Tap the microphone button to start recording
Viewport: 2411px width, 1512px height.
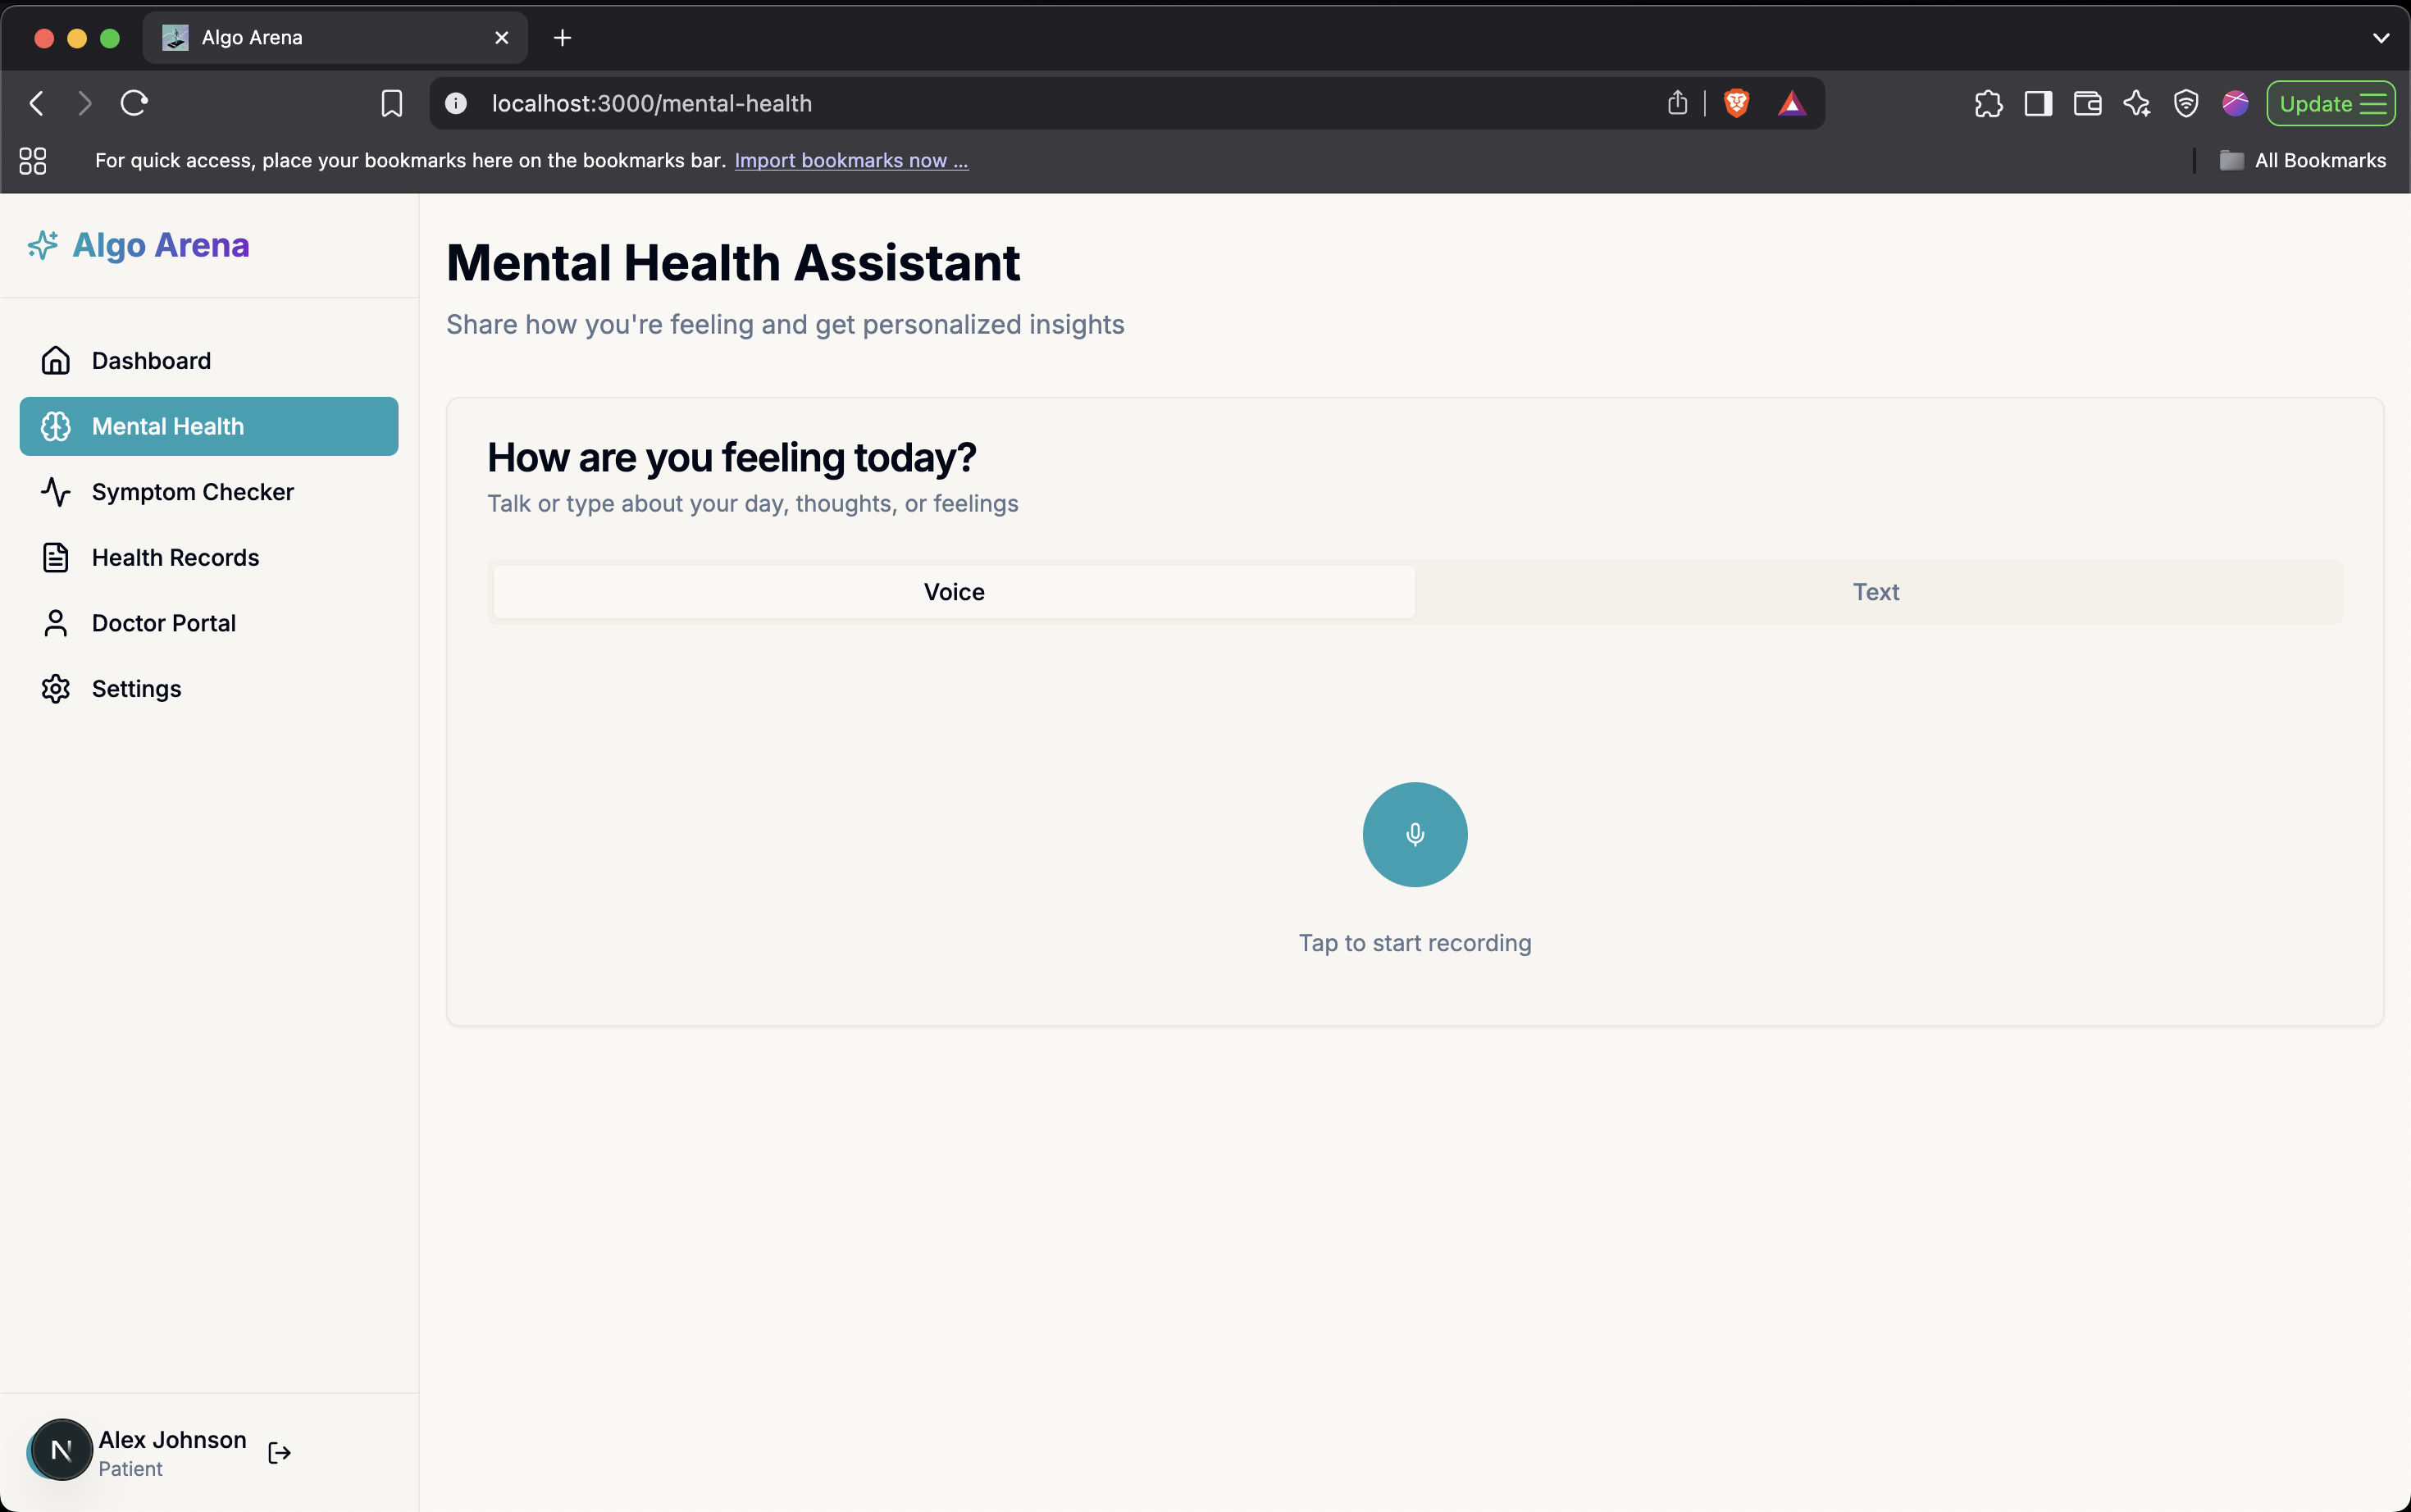tap(1414, 834)
